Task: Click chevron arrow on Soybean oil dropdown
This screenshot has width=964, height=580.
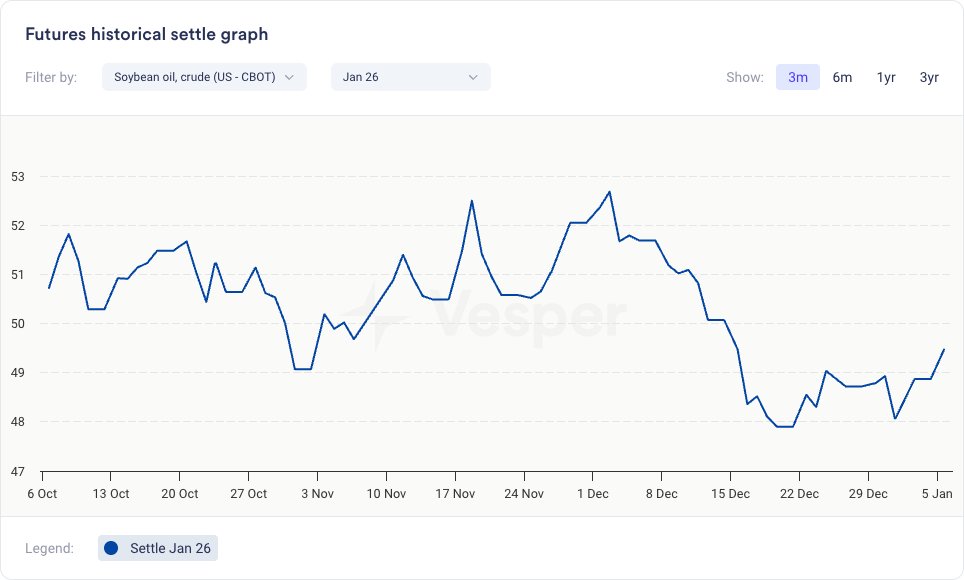Action: click(x=289, y=77)
